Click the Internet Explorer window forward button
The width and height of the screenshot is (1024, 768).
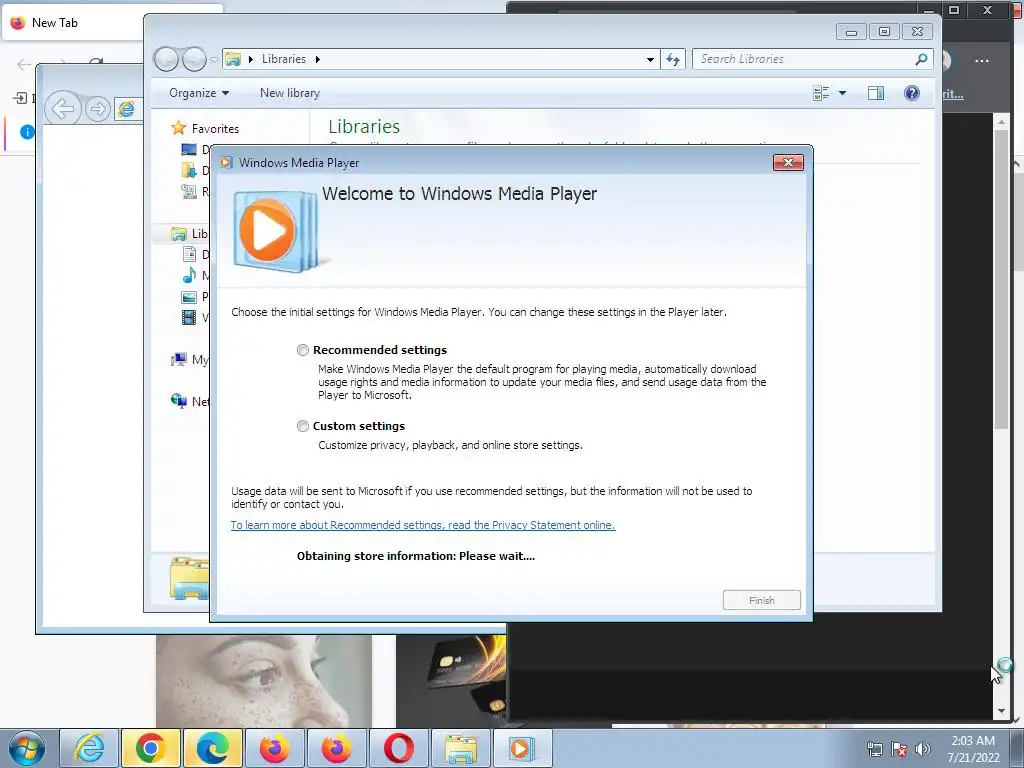97,108
